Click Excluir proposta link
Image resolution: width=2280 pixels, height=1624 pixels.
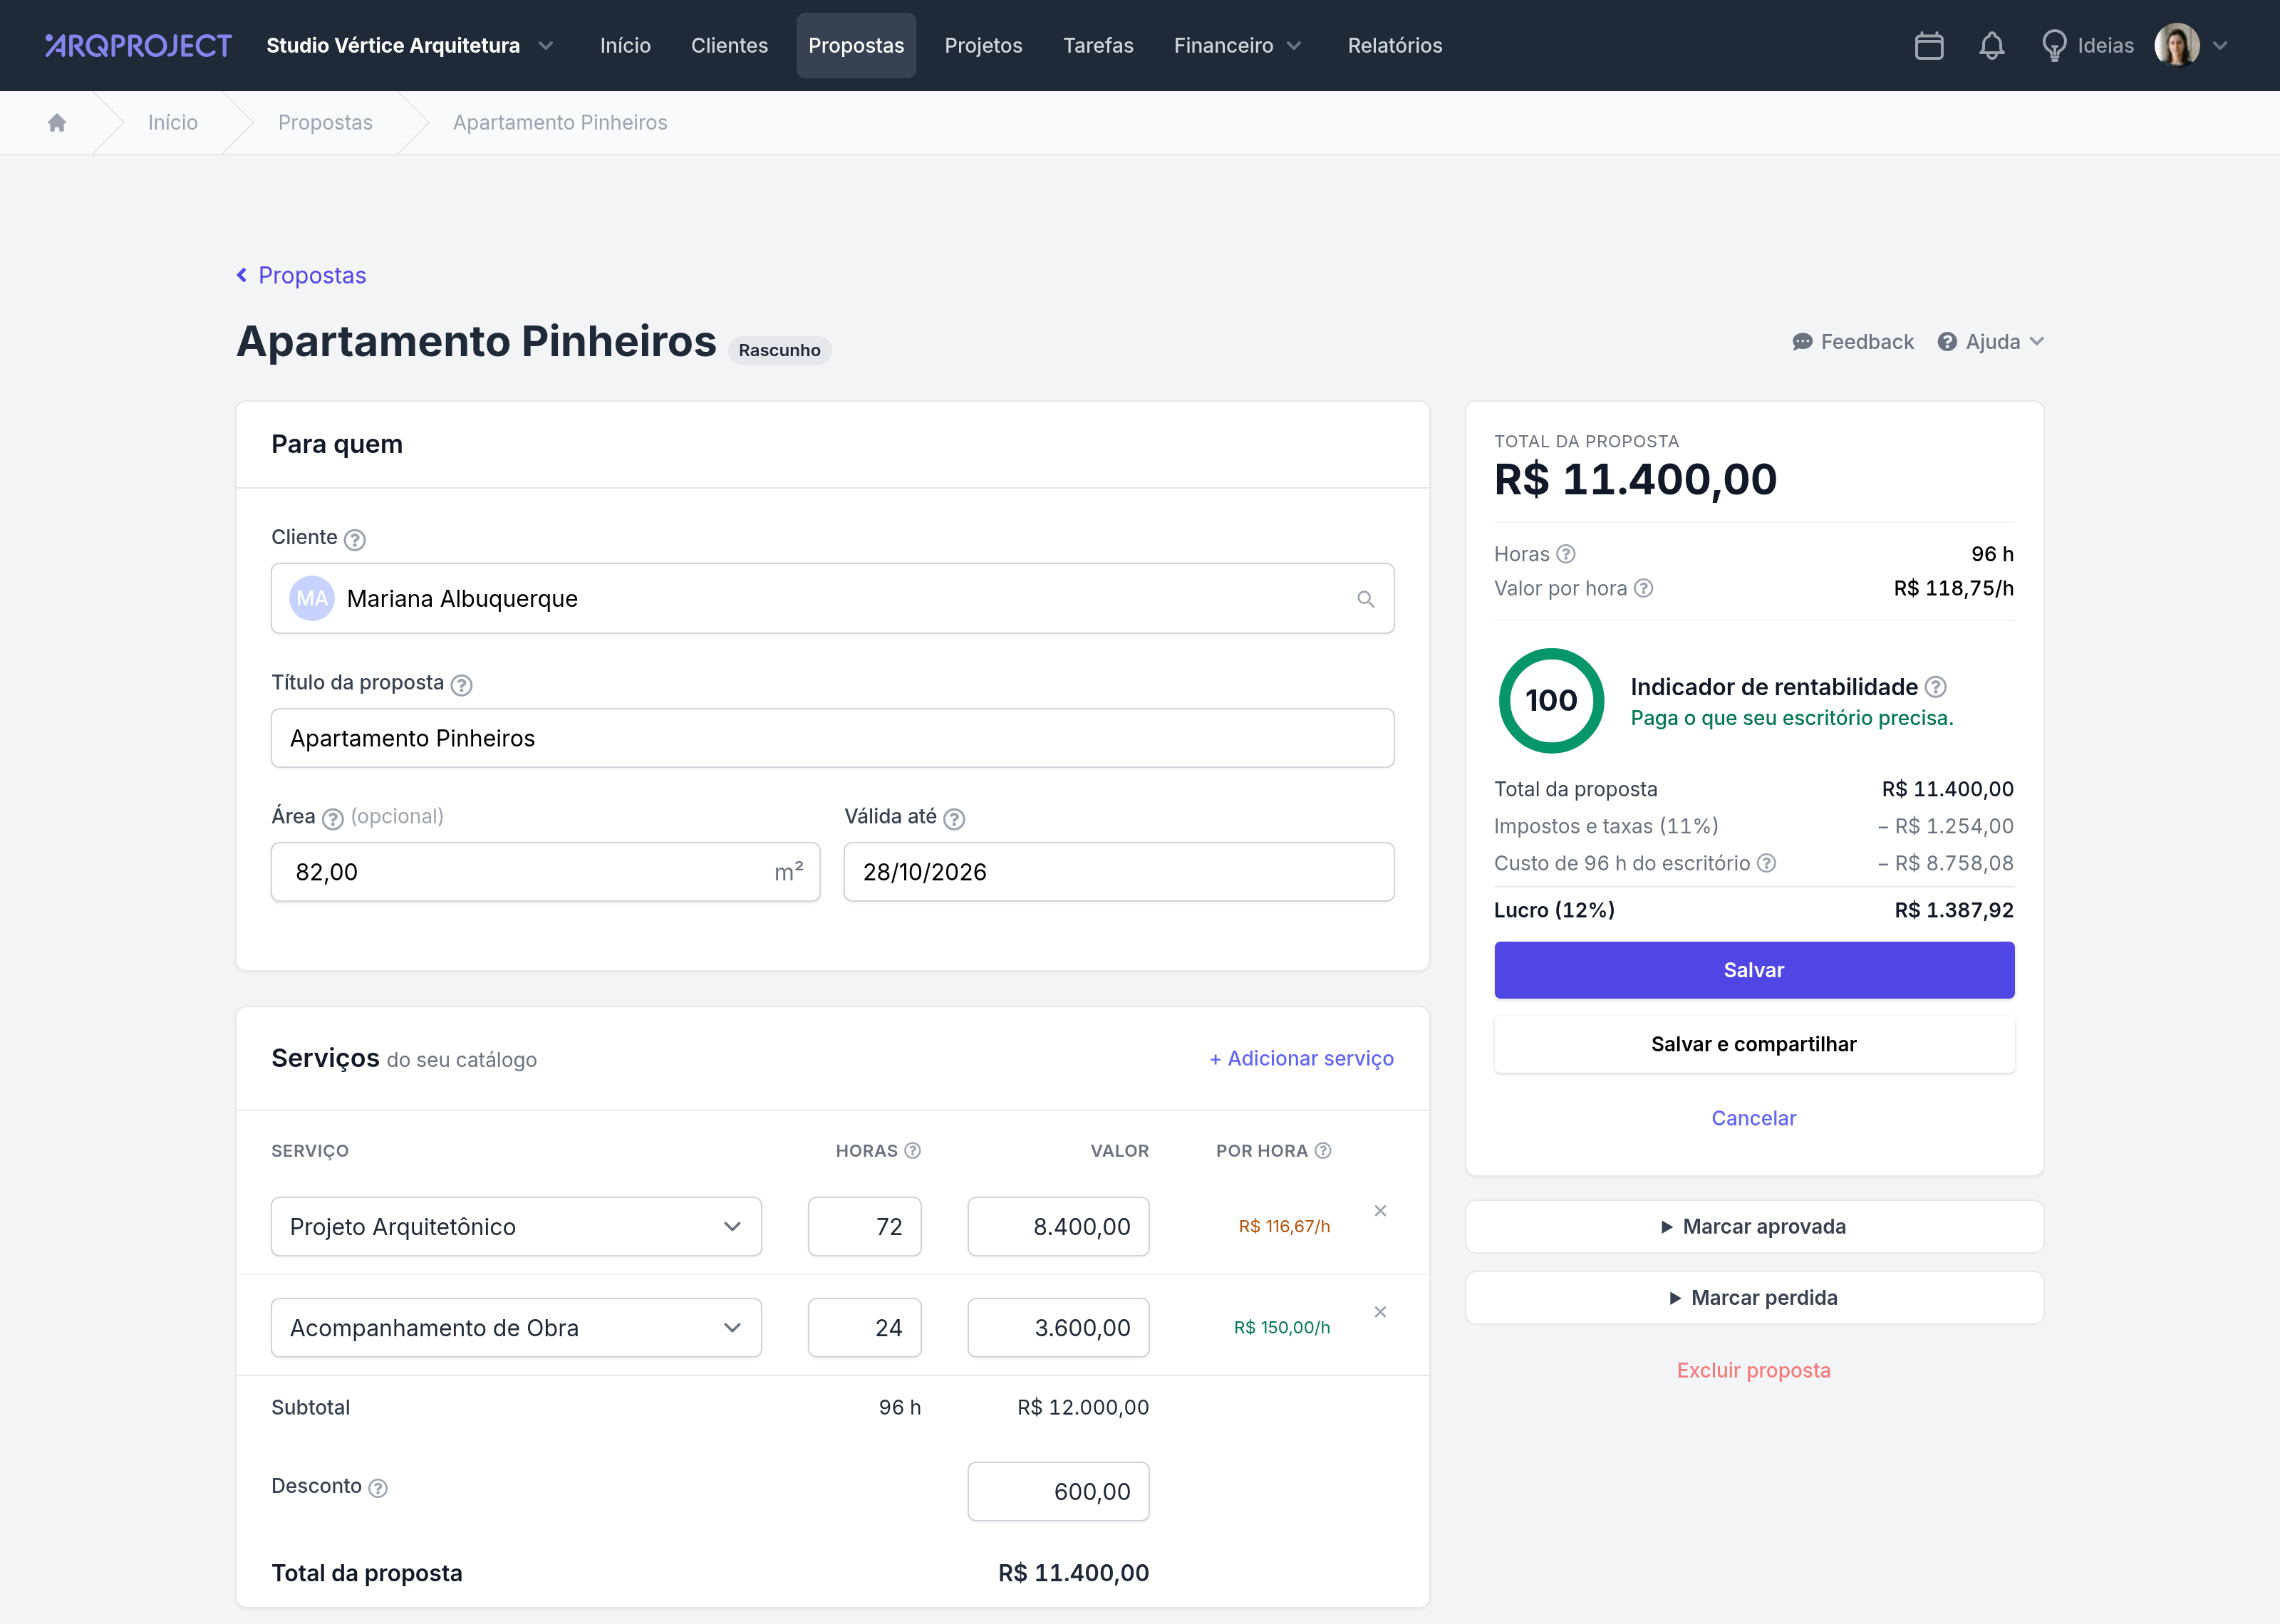1754,1370
